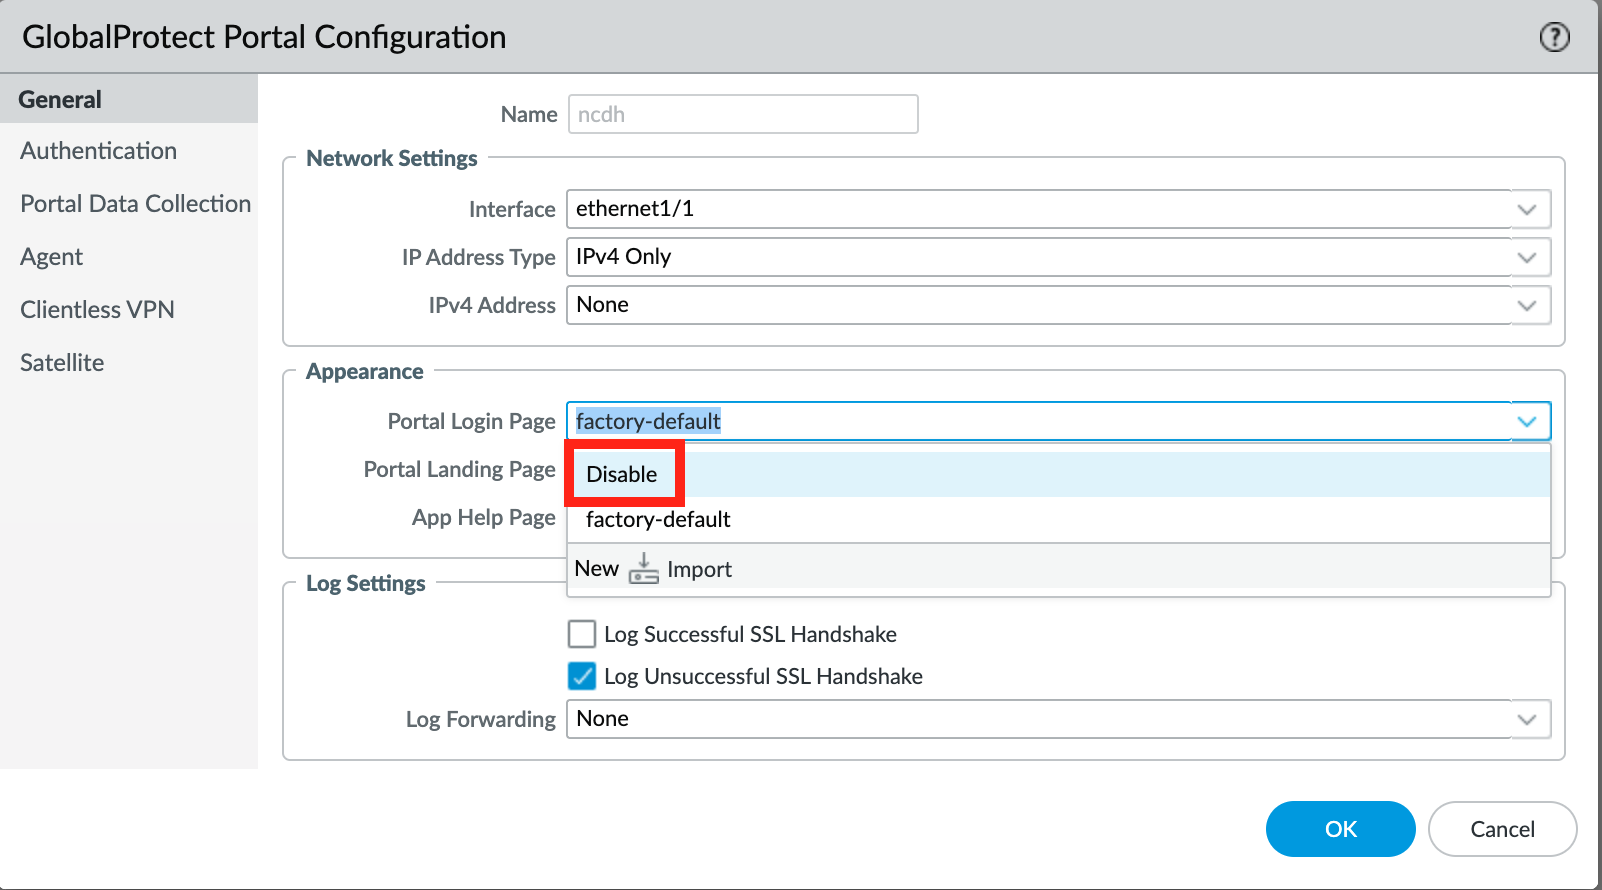The width and height of the screenshot is (1602, 890).
Task: Collapse the Portal Login Page dropdown arrow
Action: 1527,421
